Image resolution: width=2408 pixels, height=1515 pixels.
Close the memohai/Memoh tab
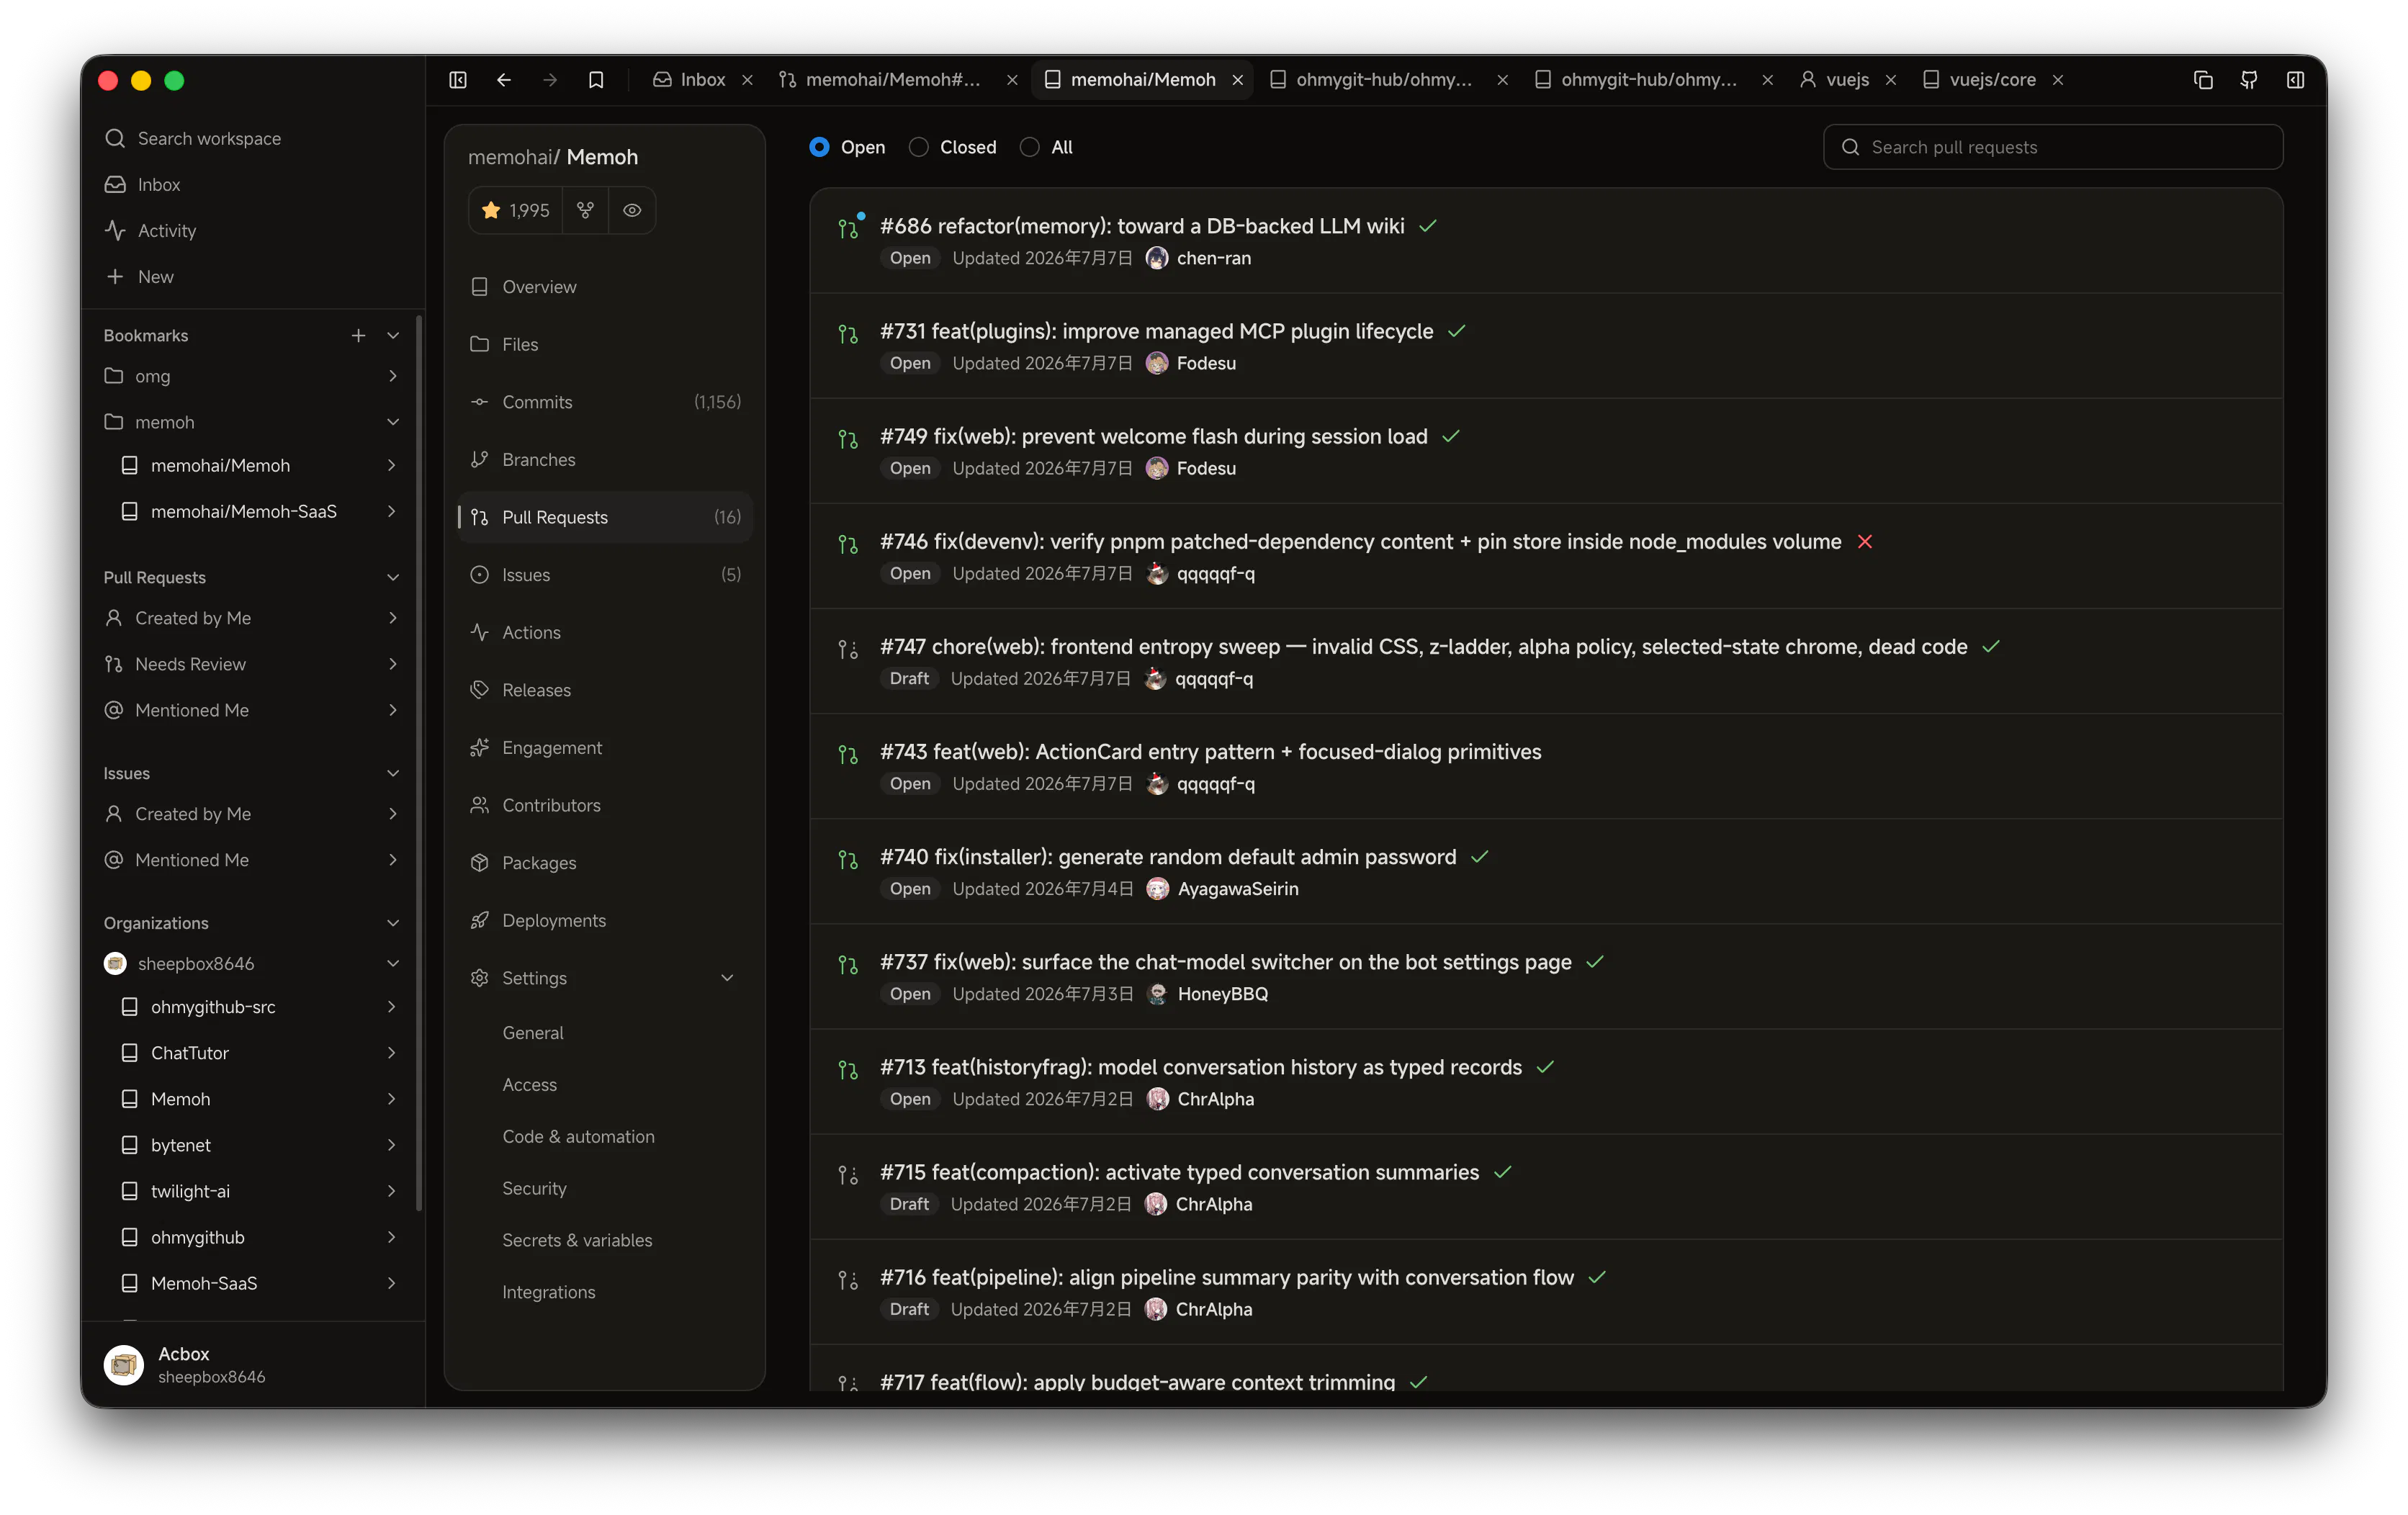1238,80
